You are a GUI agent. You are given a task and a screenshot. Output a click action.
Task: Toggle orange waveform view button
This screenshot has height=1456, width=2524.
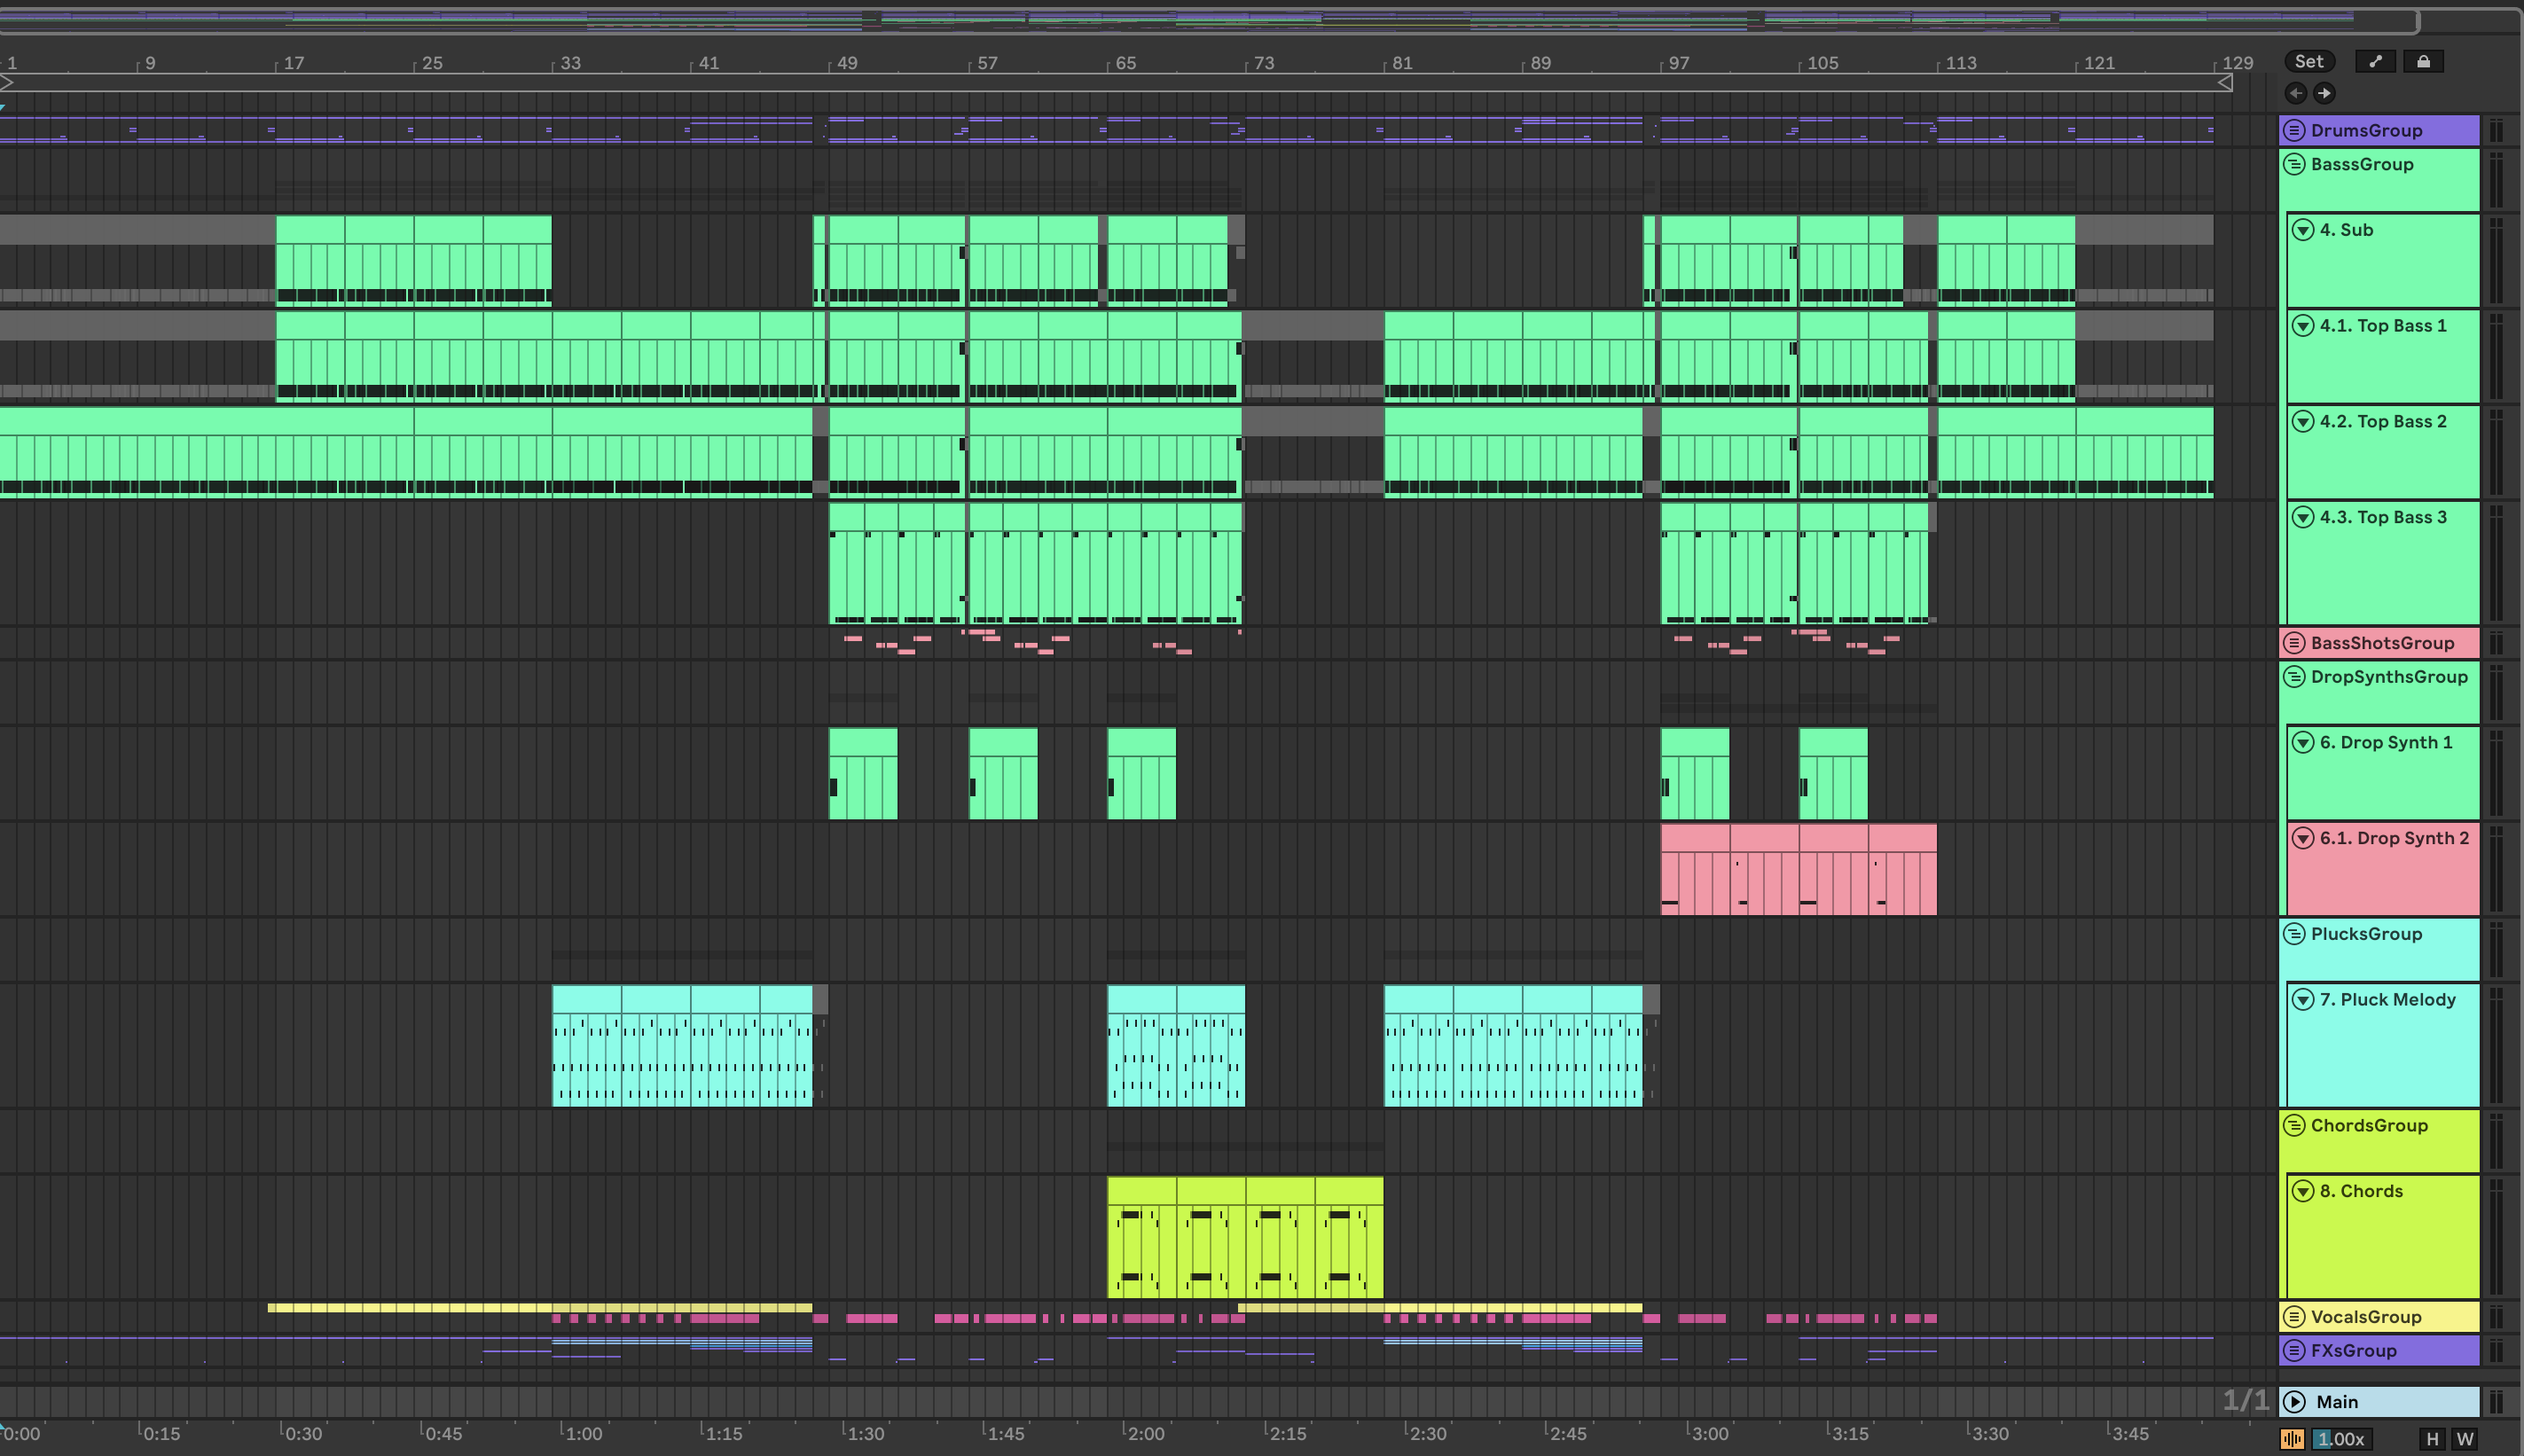(x=2292, y=1439)
